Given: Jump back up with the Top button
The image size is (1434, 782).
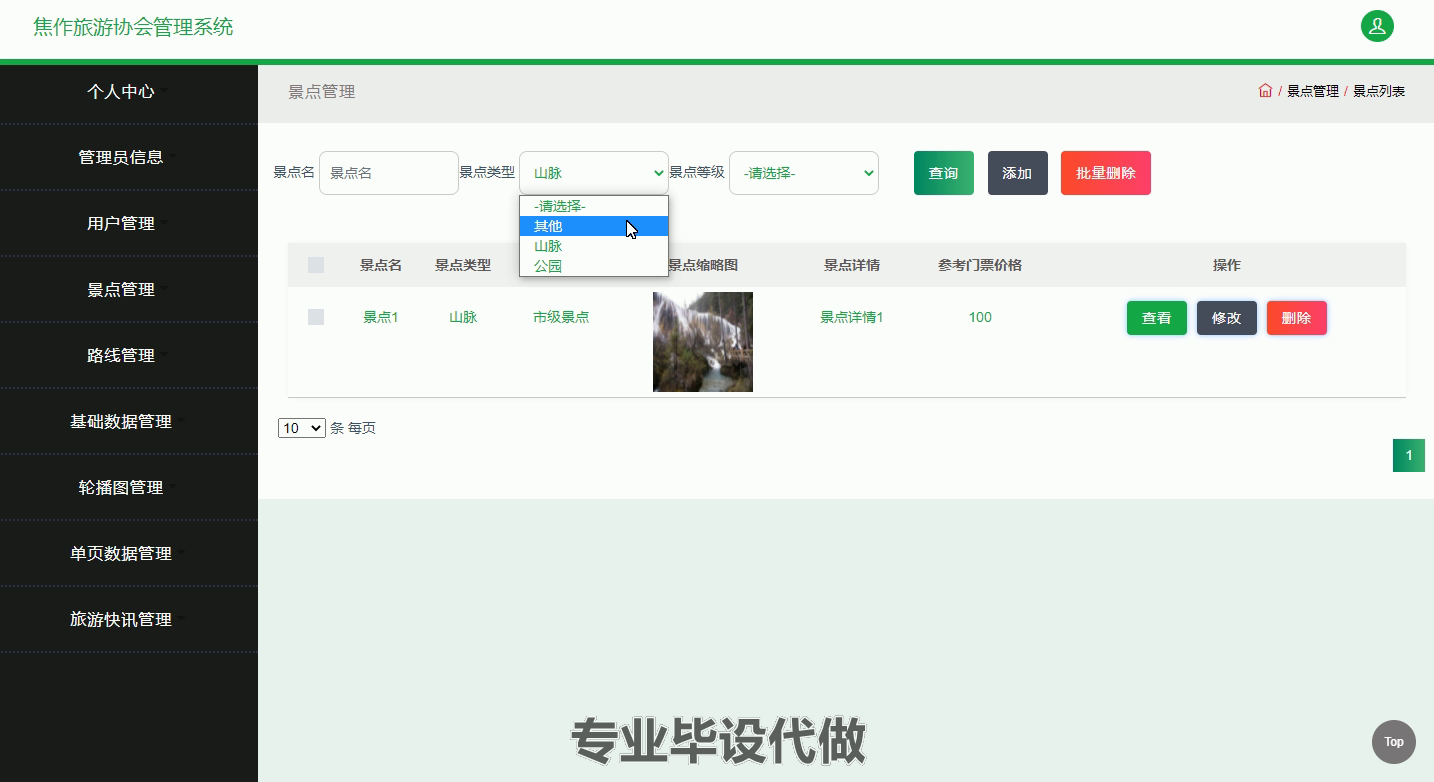Looking at the screenshot, I should click(1393, 742).
